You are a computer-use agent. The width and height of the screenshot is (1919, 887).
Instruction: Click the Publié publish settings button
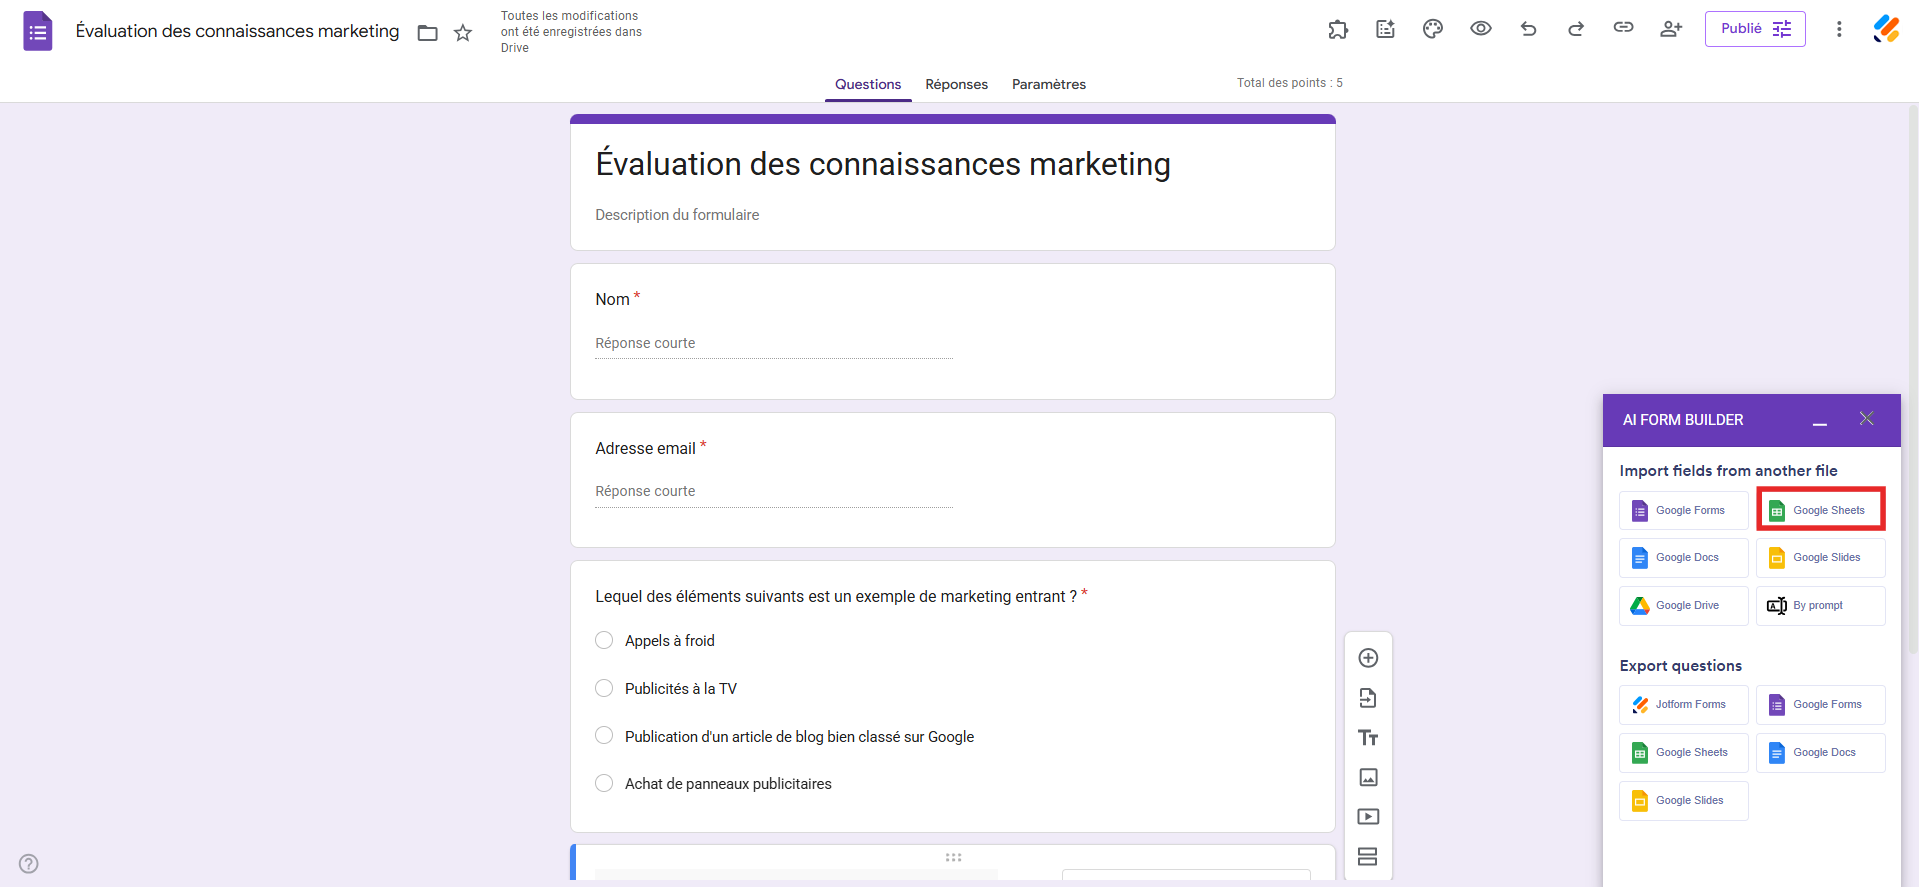click(x=1755, y=29)
